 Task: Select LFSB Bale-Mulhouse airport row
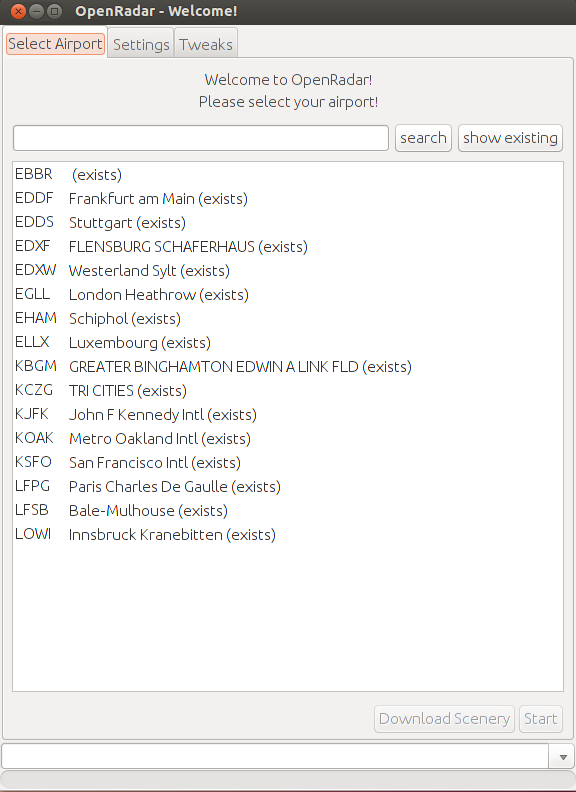pos(288,510)
